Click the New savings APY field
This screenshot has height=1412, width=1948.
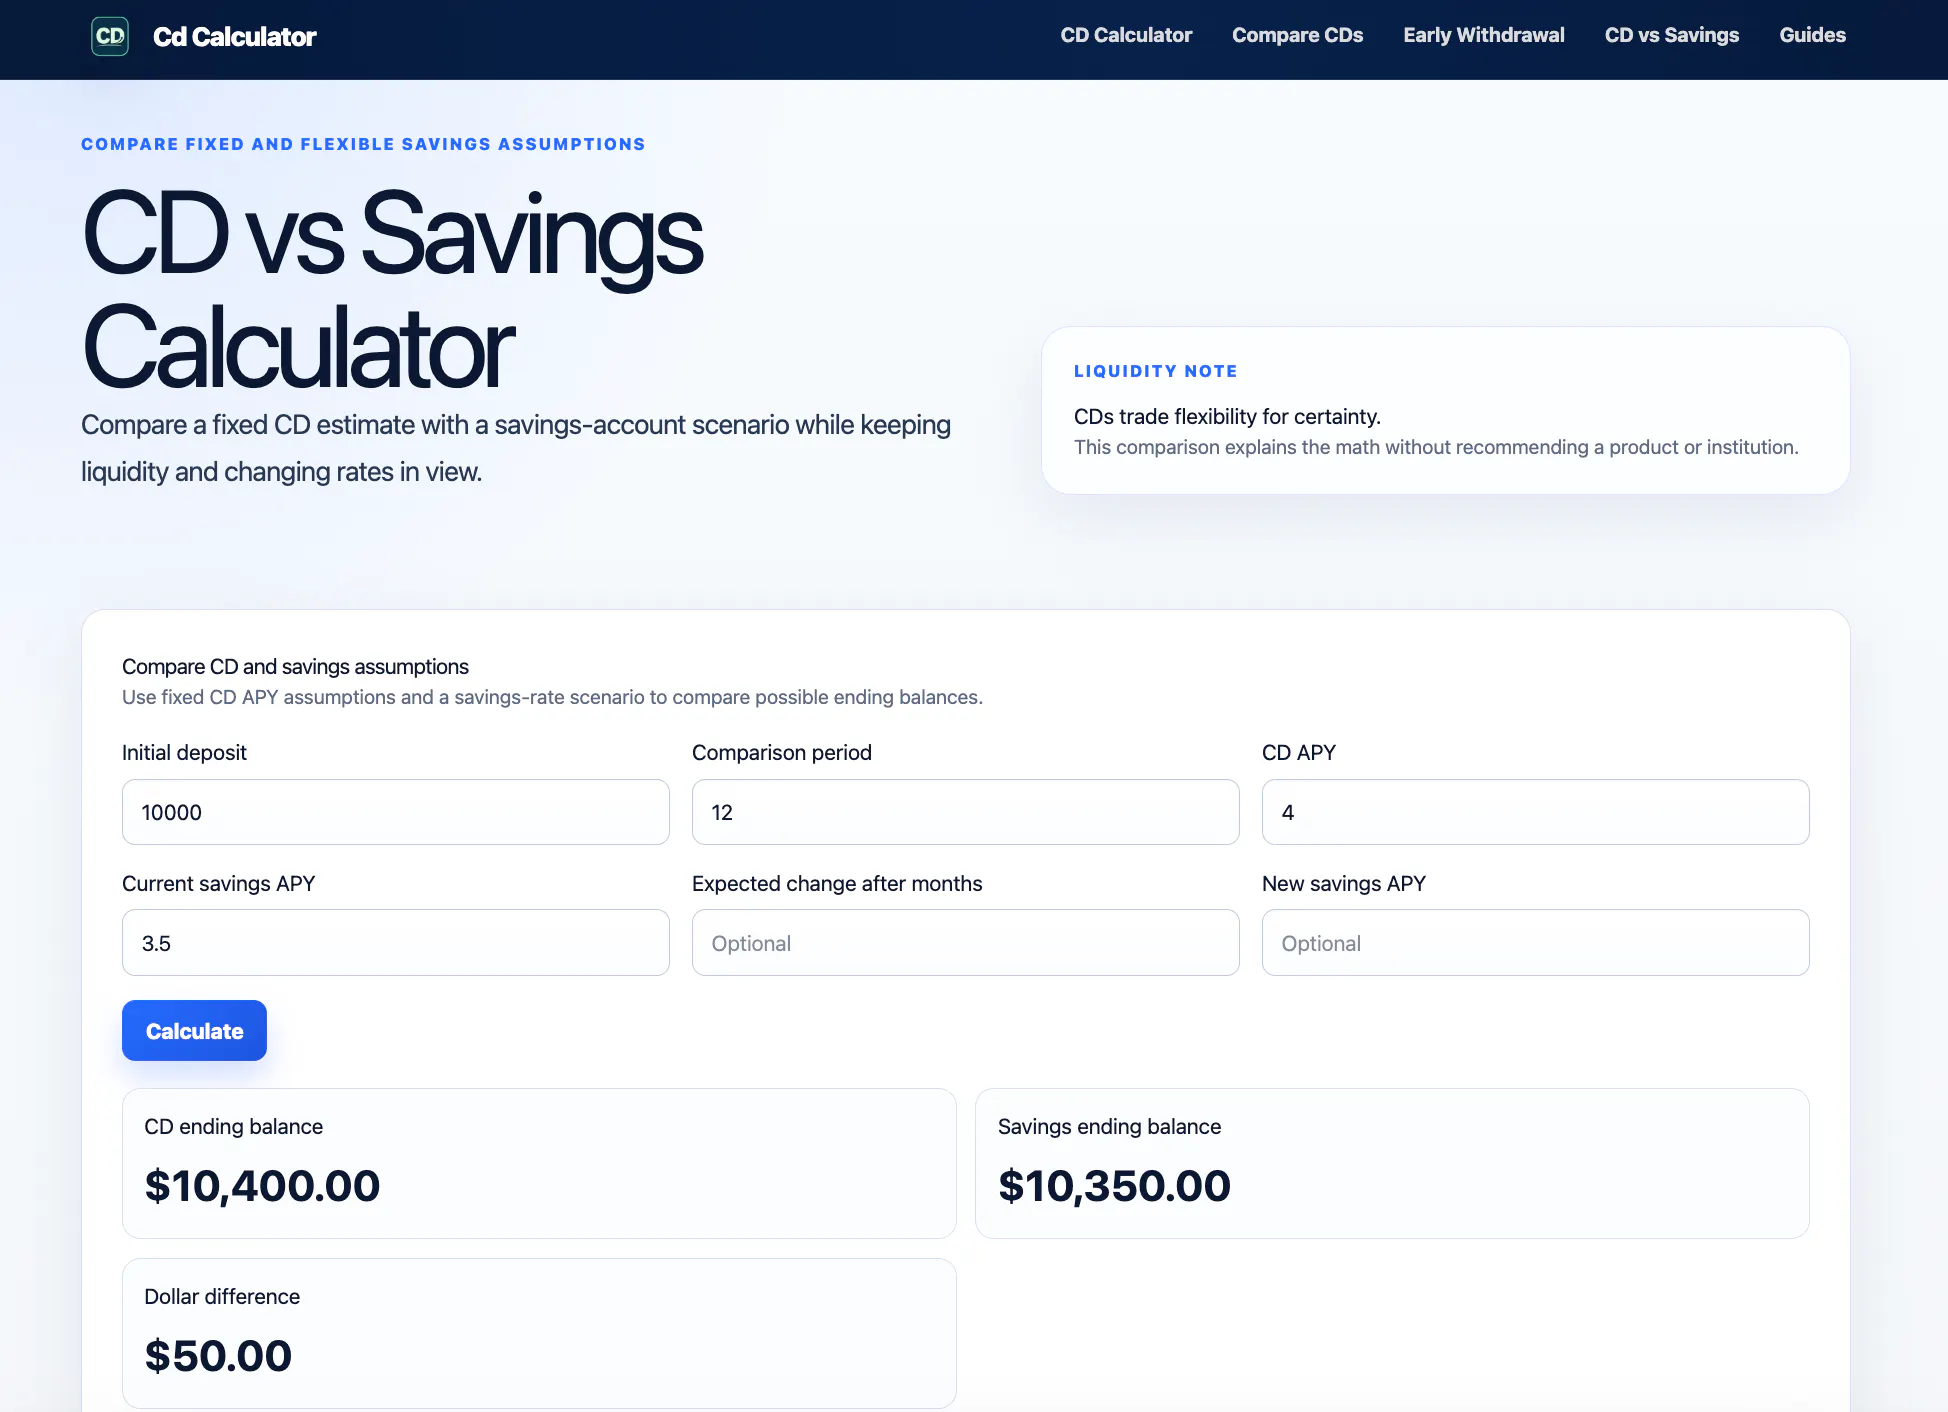1536,943
